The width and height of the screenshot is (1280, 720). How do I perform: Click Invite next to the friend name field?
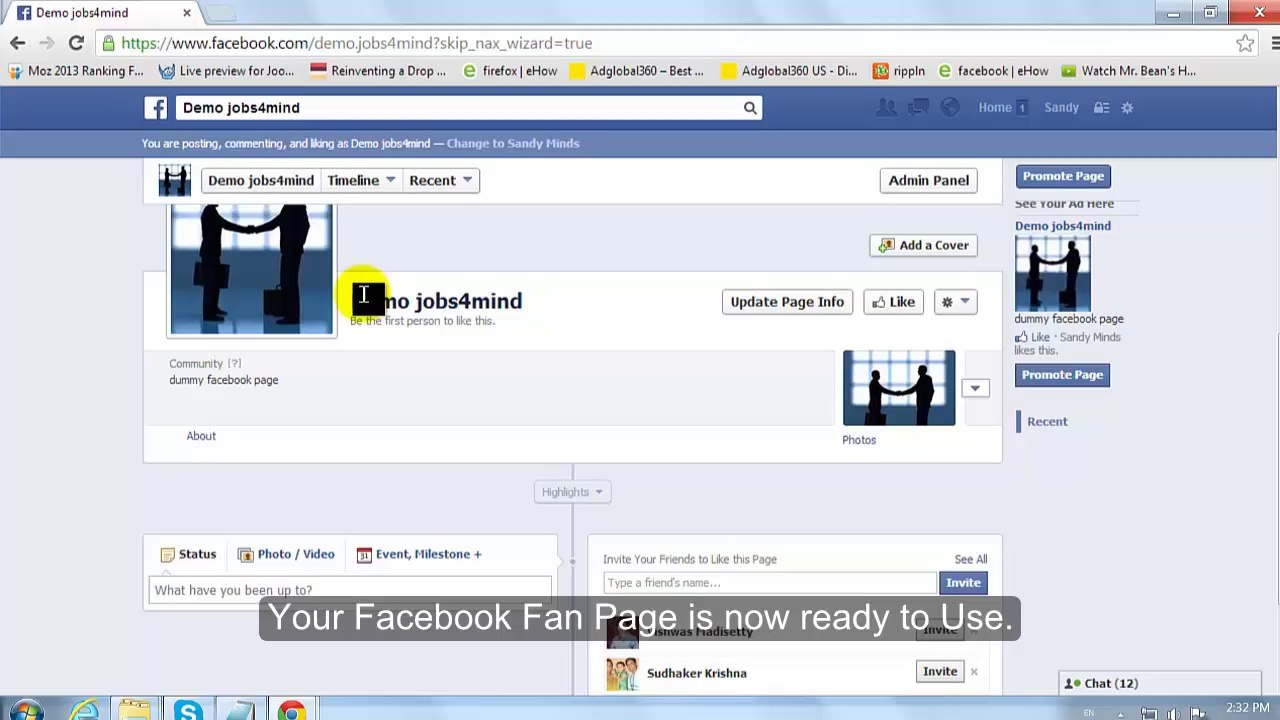(963, 583)
